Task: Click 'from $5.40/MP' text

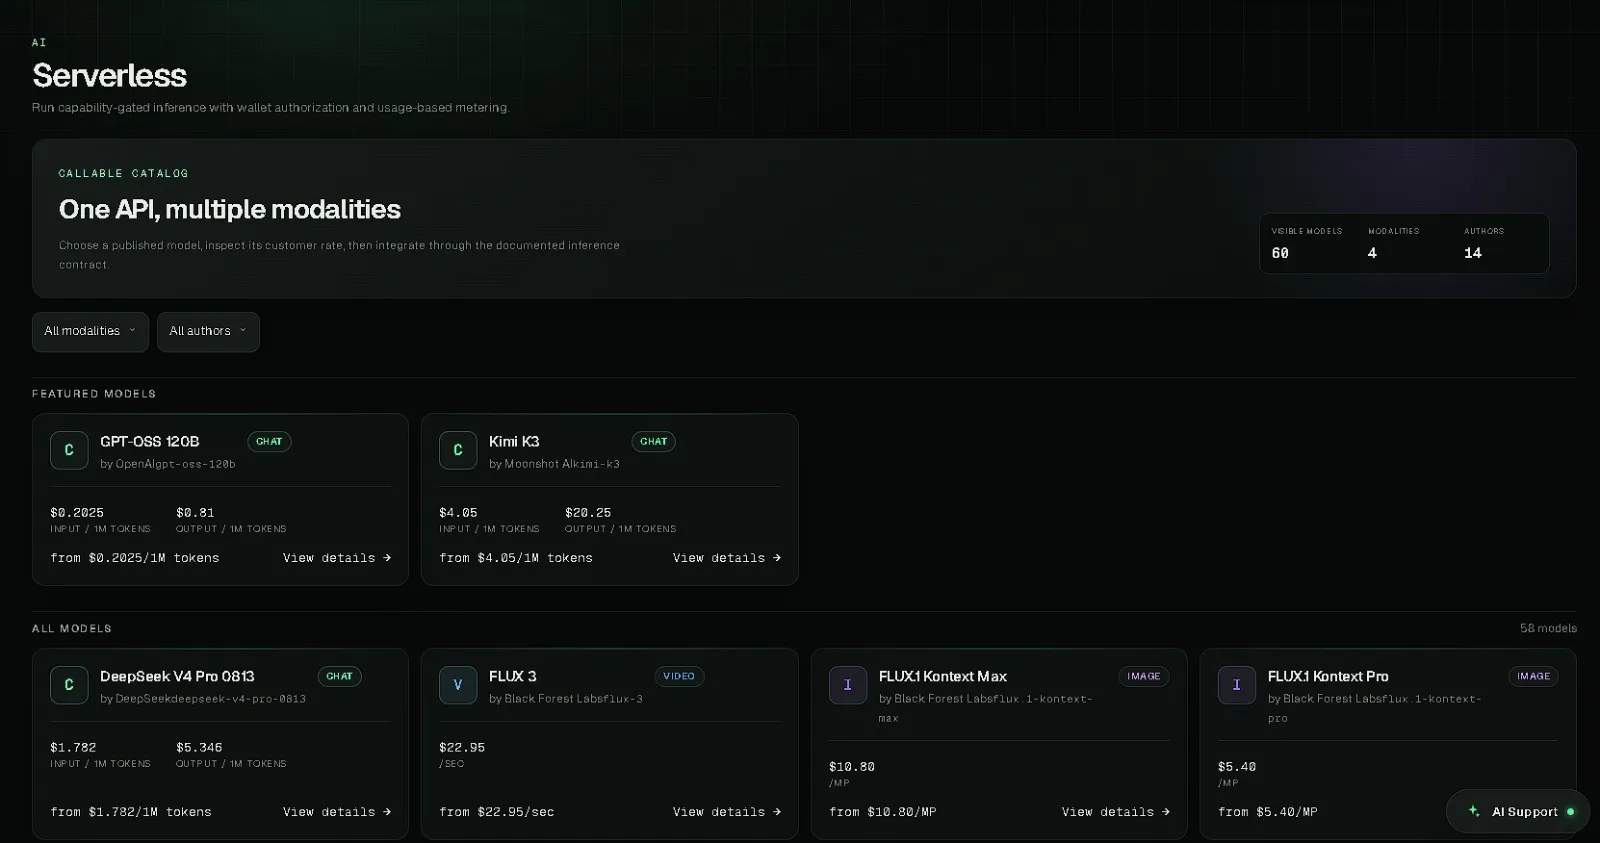Action: click(1268, 812)
